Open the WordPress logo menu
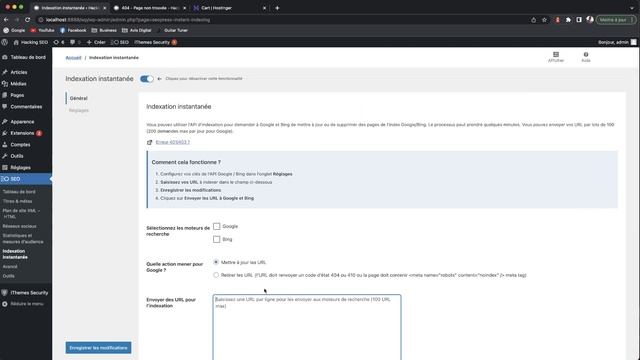This screenshot has height=360, width=640. coord(4,42)
